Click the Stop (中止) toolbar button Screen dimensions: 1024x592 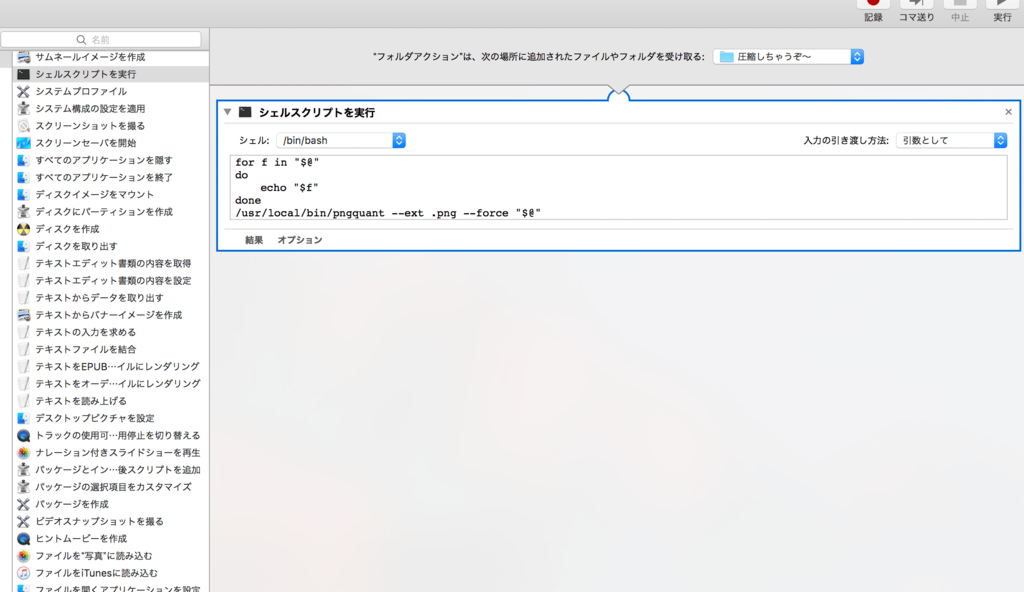tap(960, 11)
